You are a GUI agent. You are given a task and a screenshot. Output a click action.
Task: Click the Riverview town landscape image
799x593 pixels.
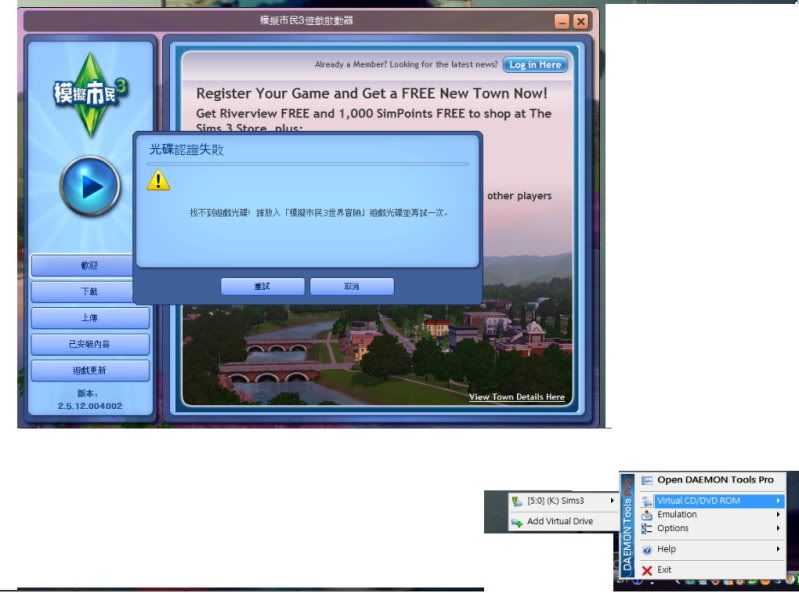click(377, 357)
